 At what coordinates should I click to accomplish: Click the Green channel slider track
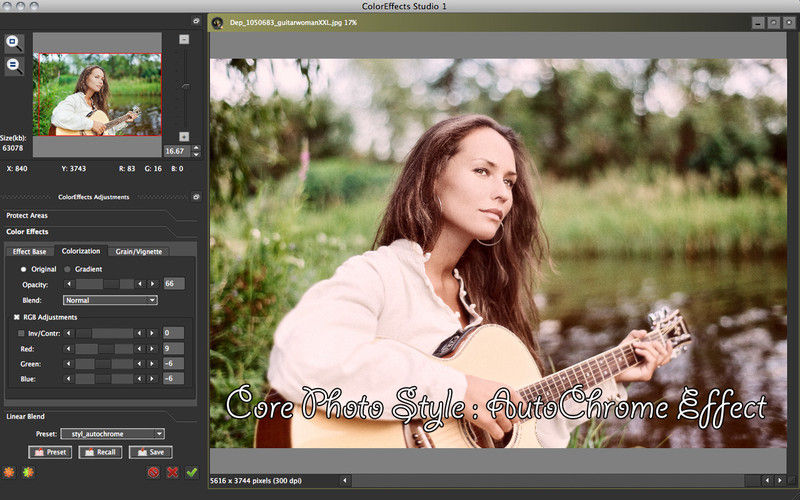[x=105, y=364]
